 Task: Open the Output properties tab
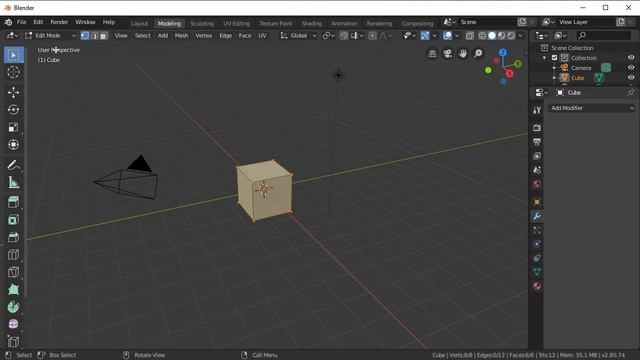(x=537, y=142)
